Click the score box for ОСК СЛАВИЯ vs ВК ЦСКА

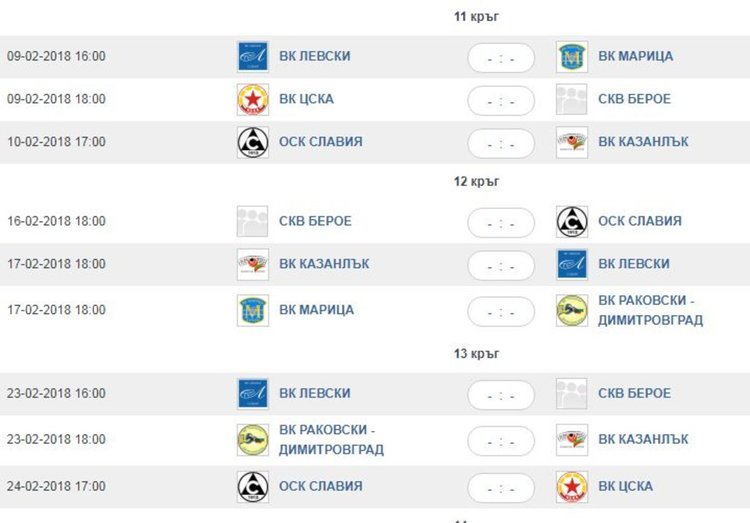[501, 487]
